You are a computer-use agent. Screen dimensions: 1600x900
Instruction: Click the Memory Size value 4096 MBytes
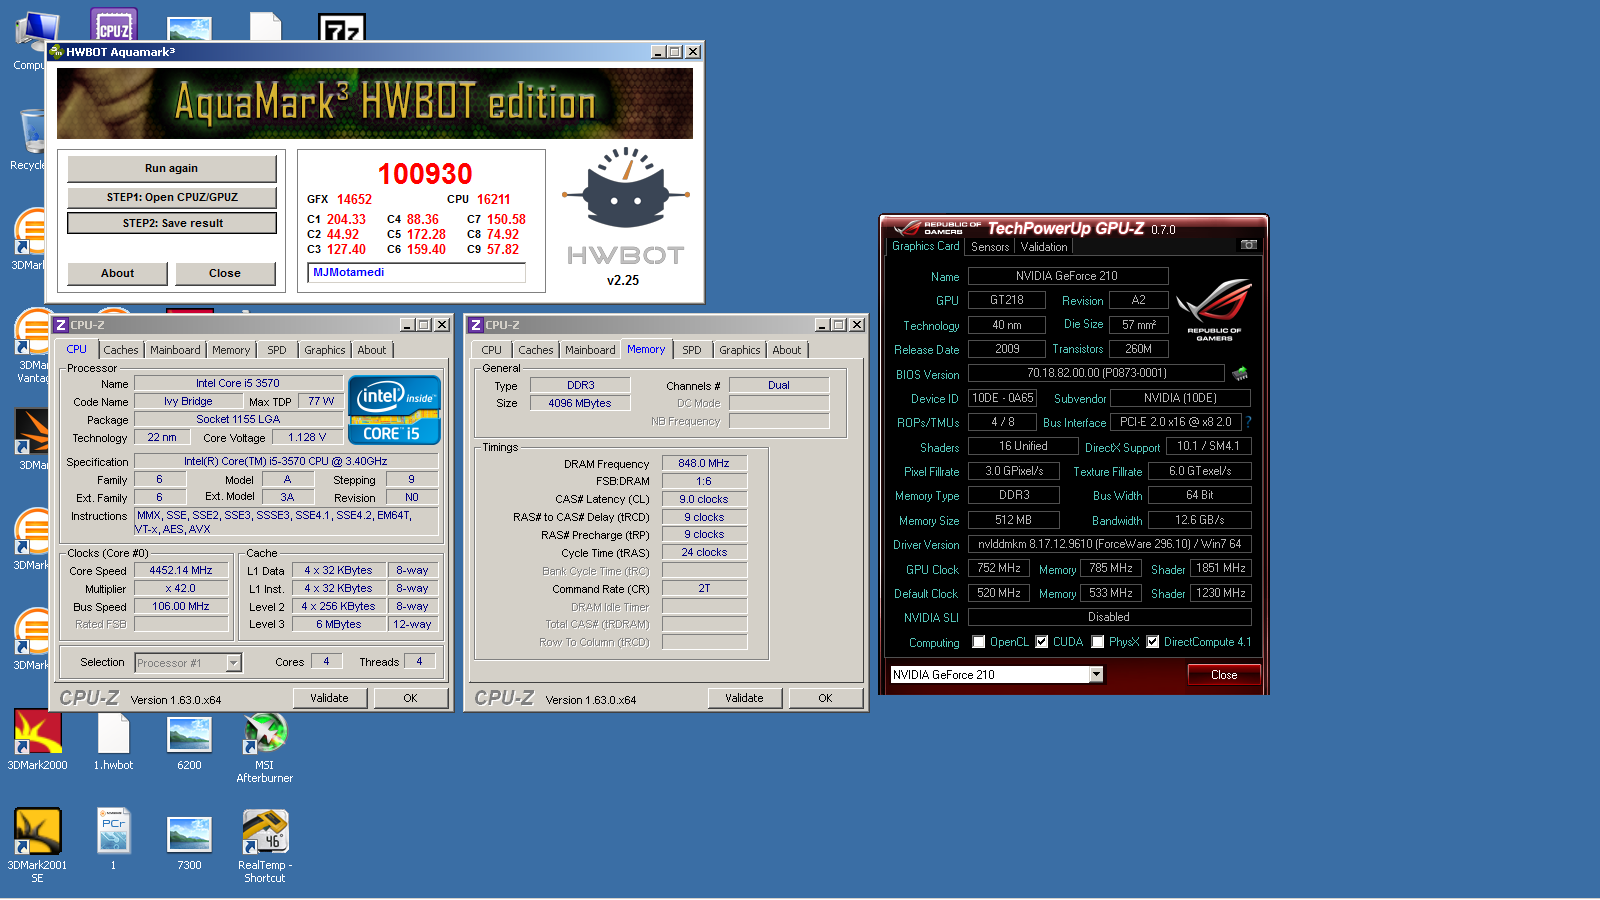coord(580,403)
